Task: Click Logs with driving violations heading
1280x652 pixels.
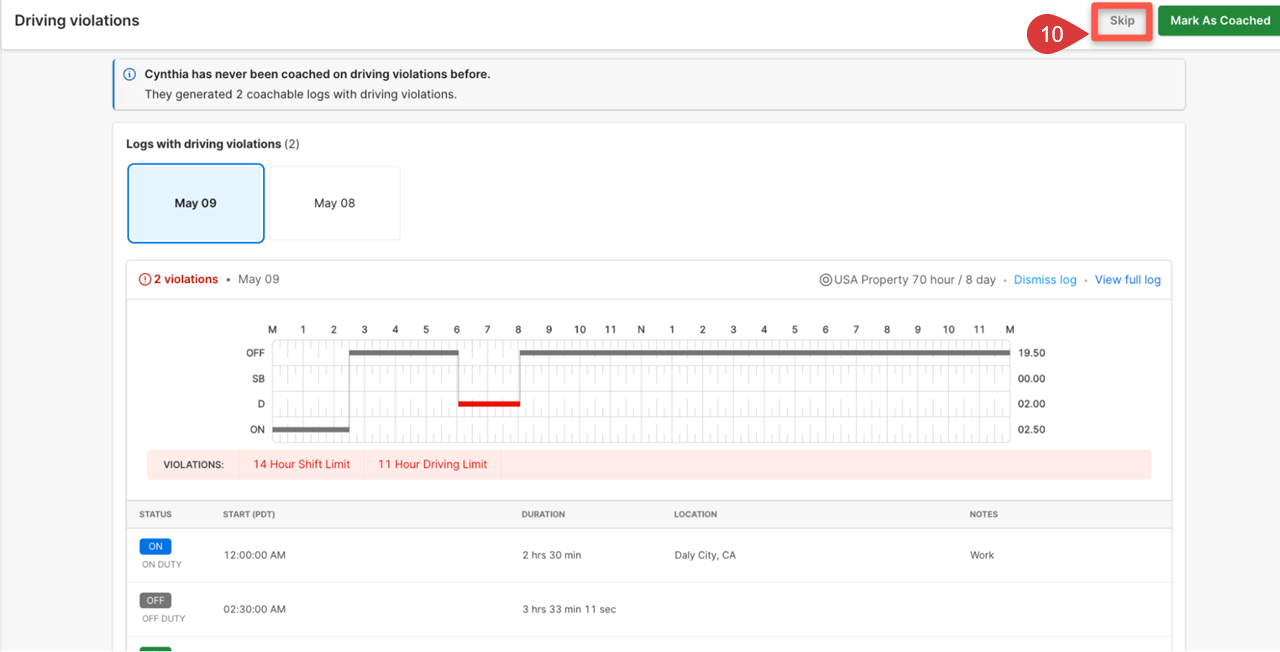Action: click(x=204, y=144)
